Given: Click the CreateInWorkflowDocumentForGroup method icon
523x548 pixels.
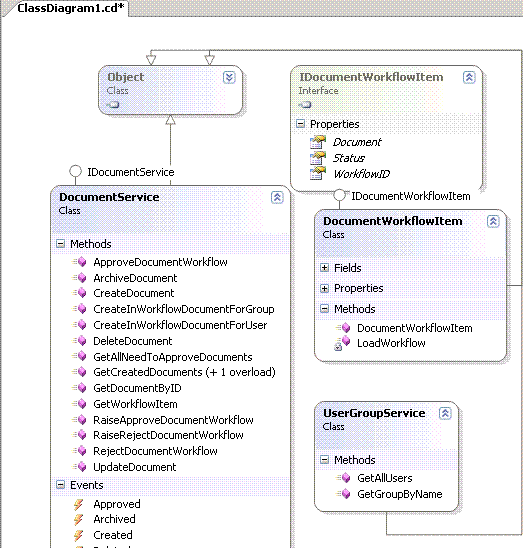Looking at the screenshot, I should (x=79, y=309).
